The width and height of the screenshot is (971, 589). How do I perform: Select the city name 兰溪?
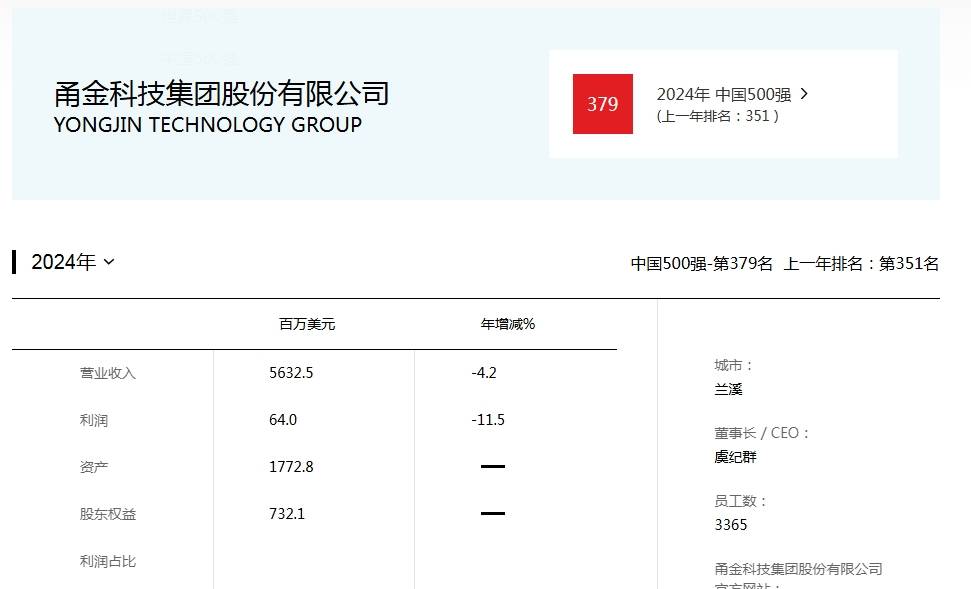[728, 390]
